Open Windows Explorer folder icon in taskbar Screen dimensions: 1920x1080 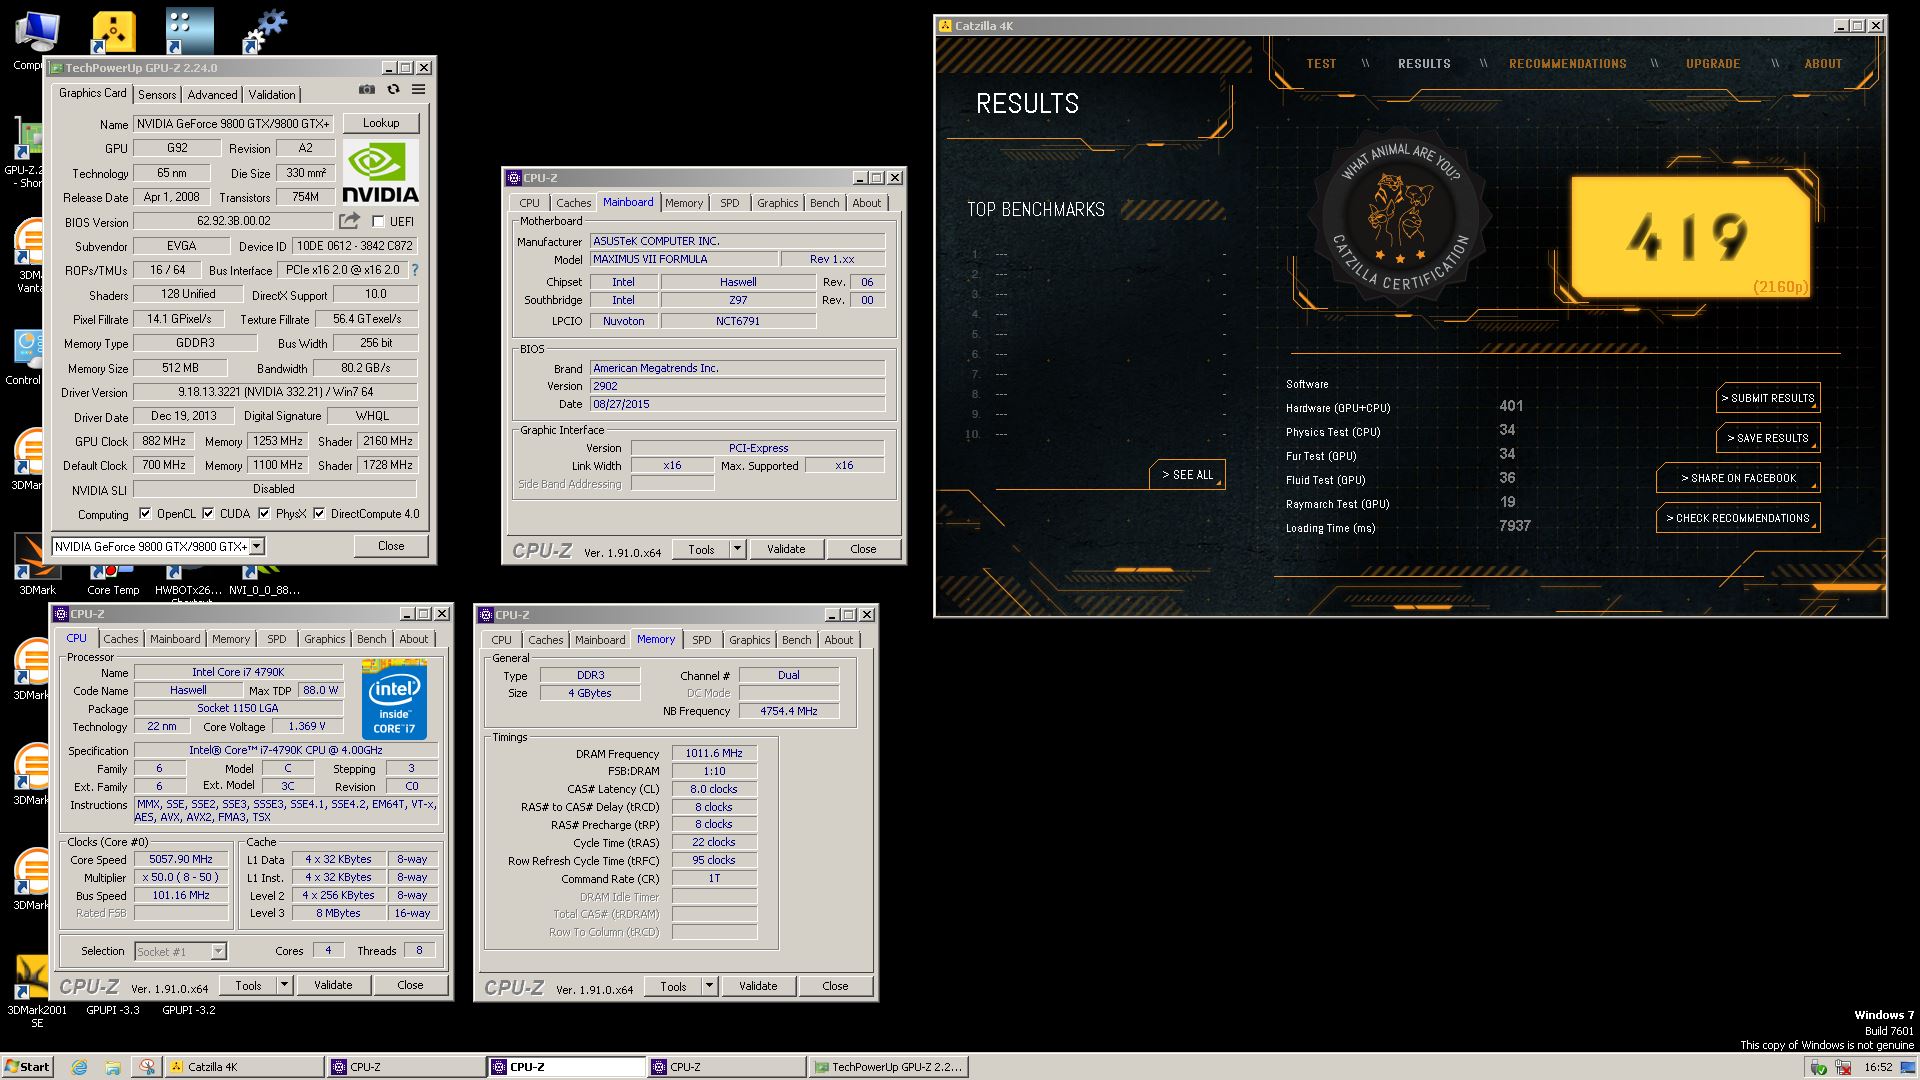click(113, 1067)
